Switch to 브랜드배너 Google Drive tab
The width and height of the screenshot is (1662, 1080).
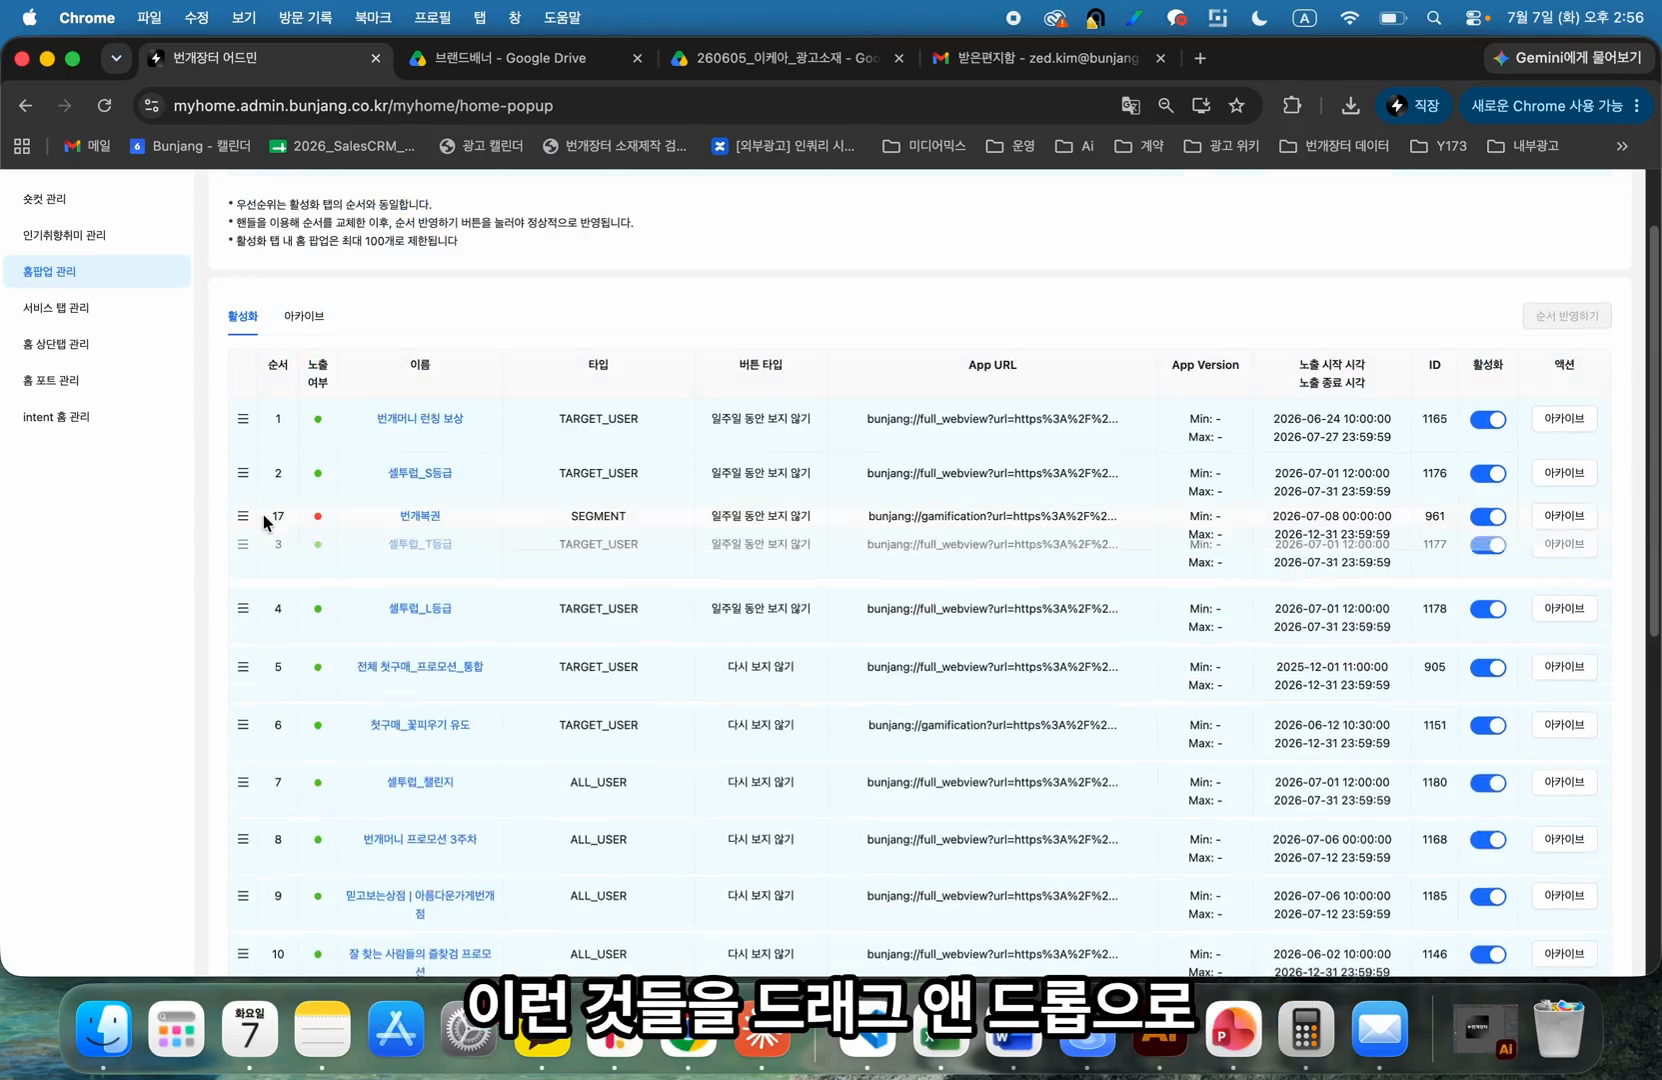[x=526, y=58]
